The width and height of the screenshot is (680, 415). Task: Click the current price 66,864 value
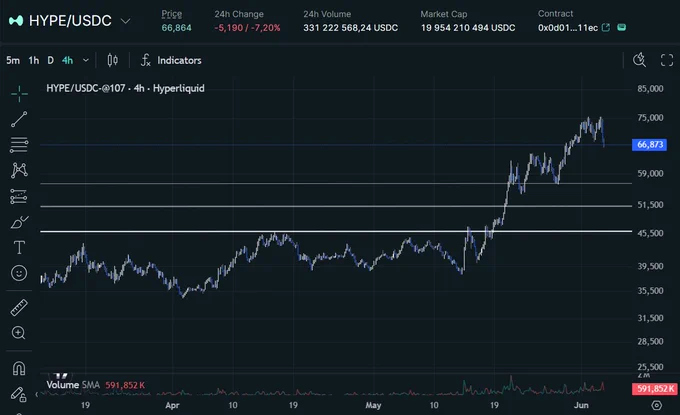(177, 28)
